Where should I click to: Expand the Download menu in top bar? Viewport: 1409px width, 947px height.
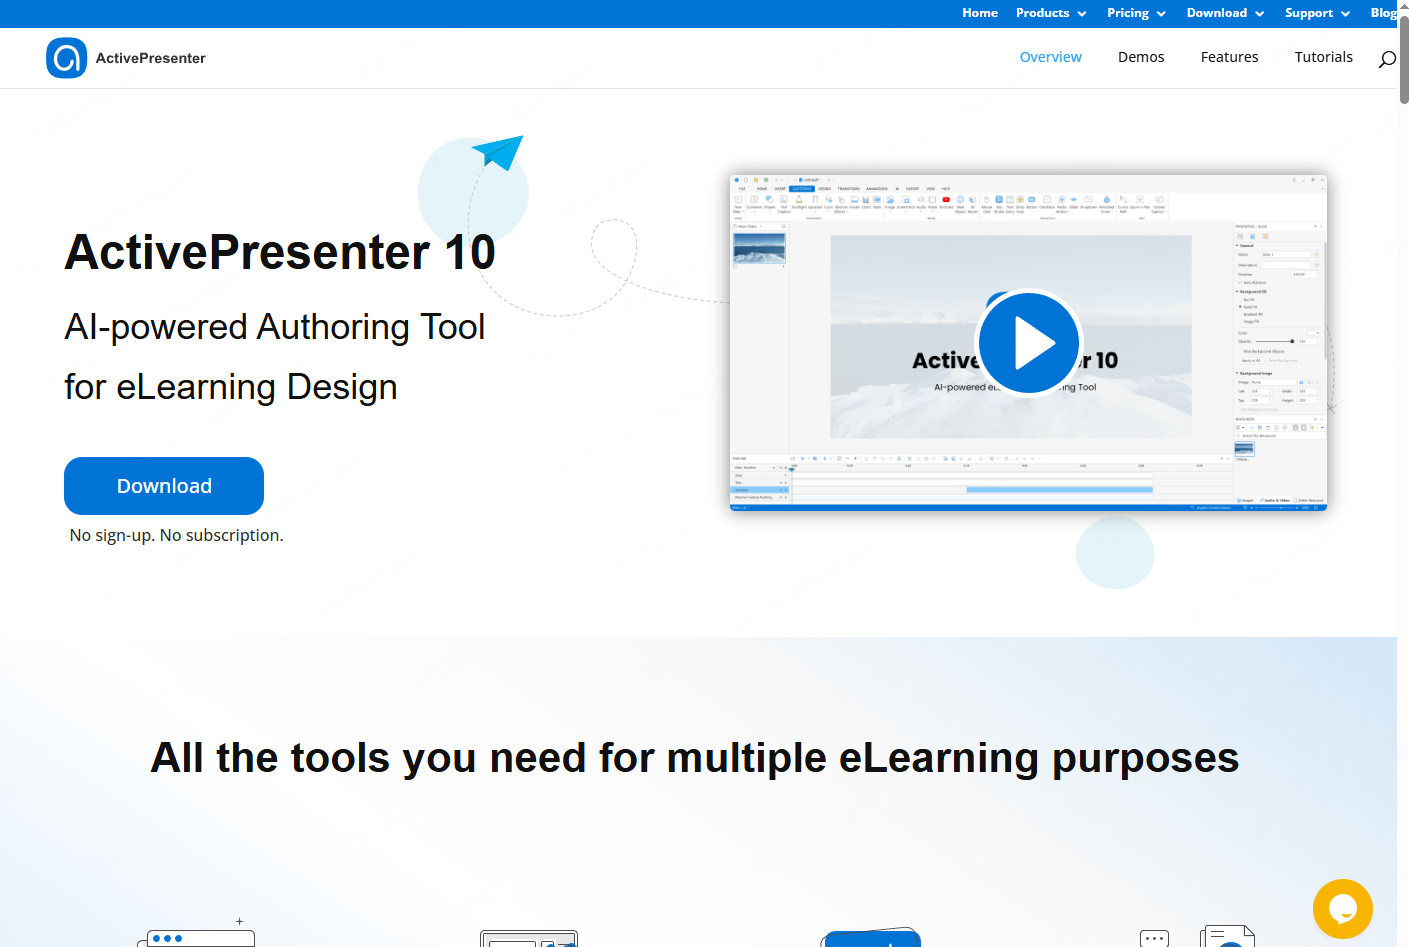[x=1225, y=13]
